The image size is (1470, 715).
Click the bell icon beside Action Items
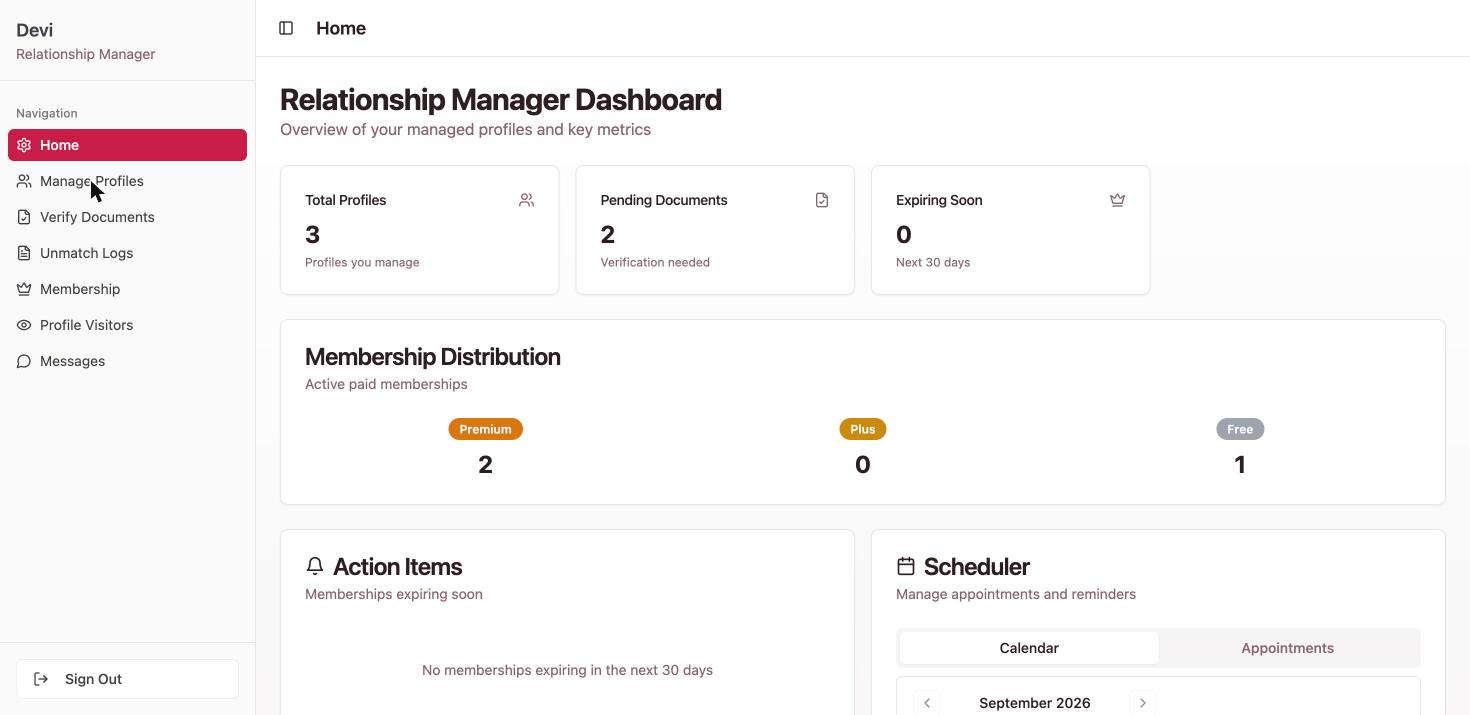pyautogui.click(x=315, y=566)
